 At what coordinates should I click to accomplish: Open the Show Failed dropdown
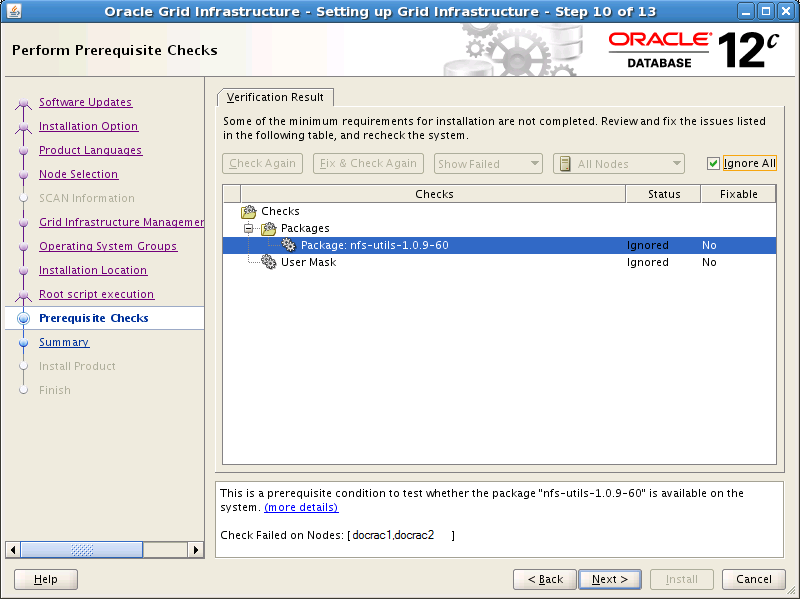(488, 164)
